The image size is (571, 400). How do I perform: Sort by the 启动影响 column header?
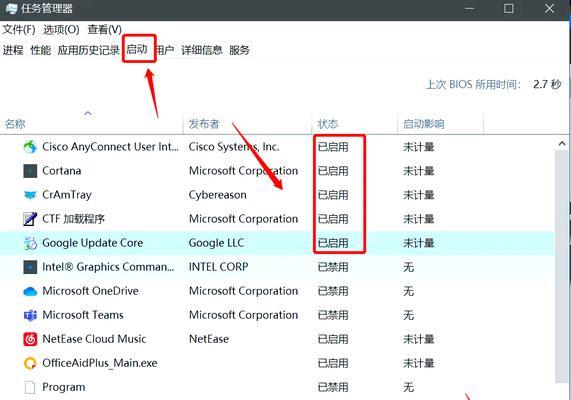(424, 124)
